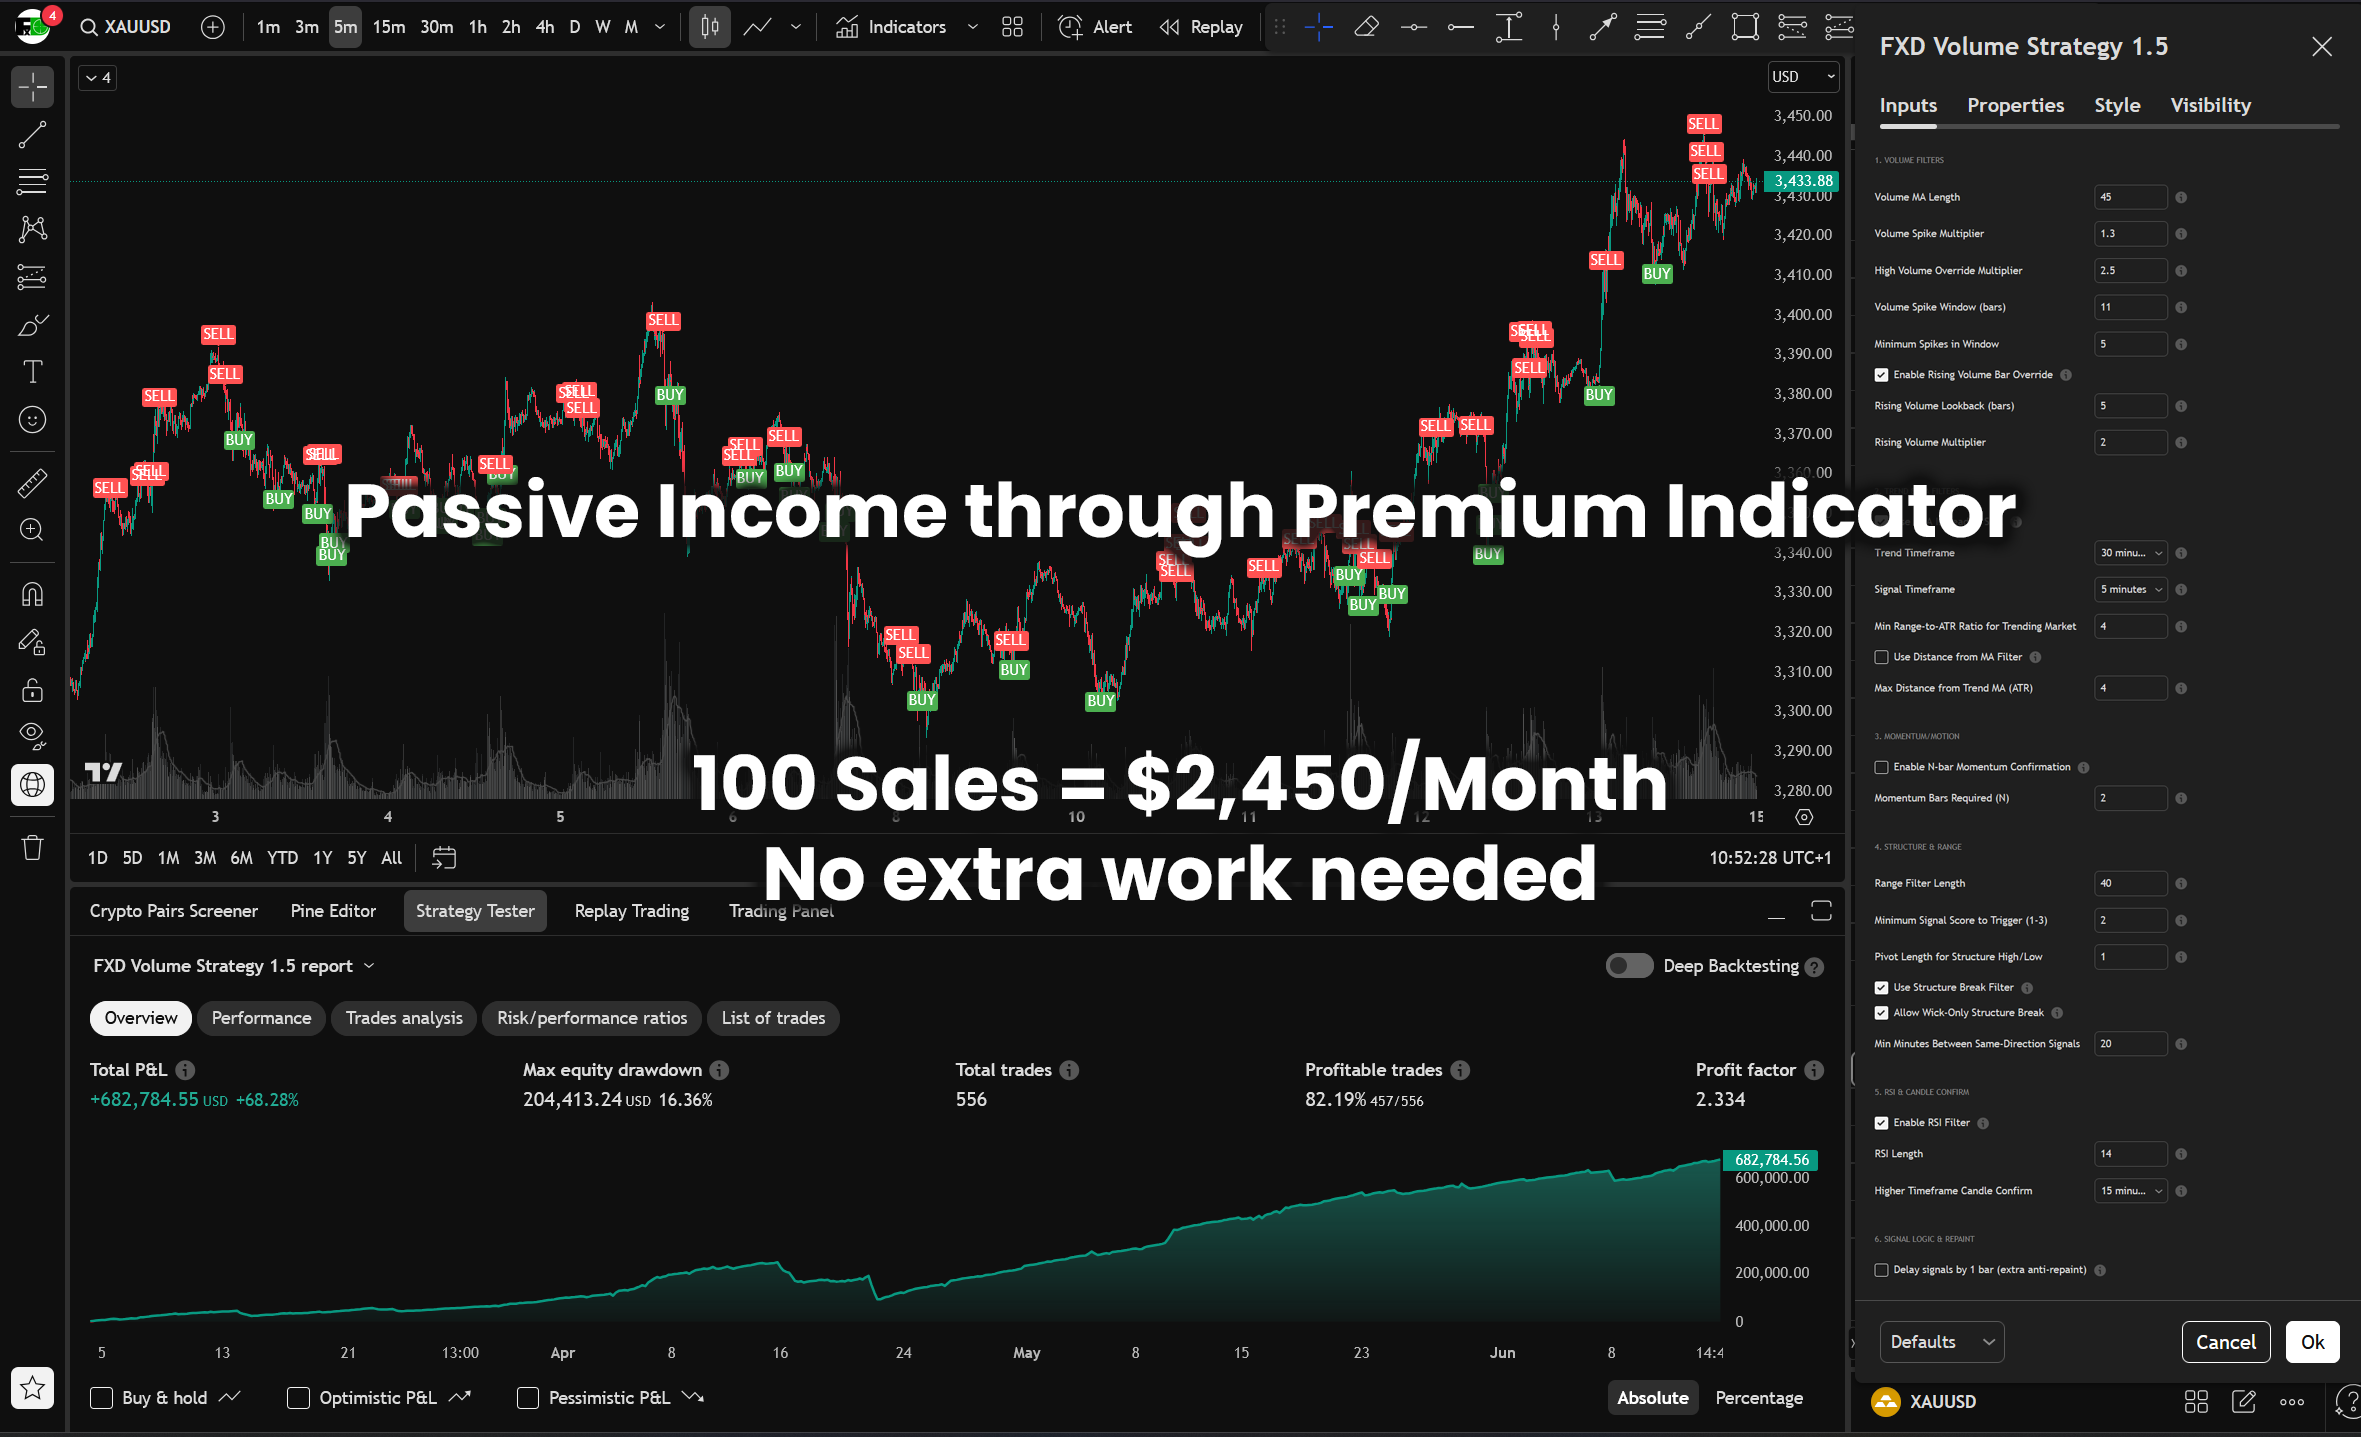Click the Volume Spike Multiplier input field
The height and width of the screenshot is (1437, 2361).
[2130, 234]
